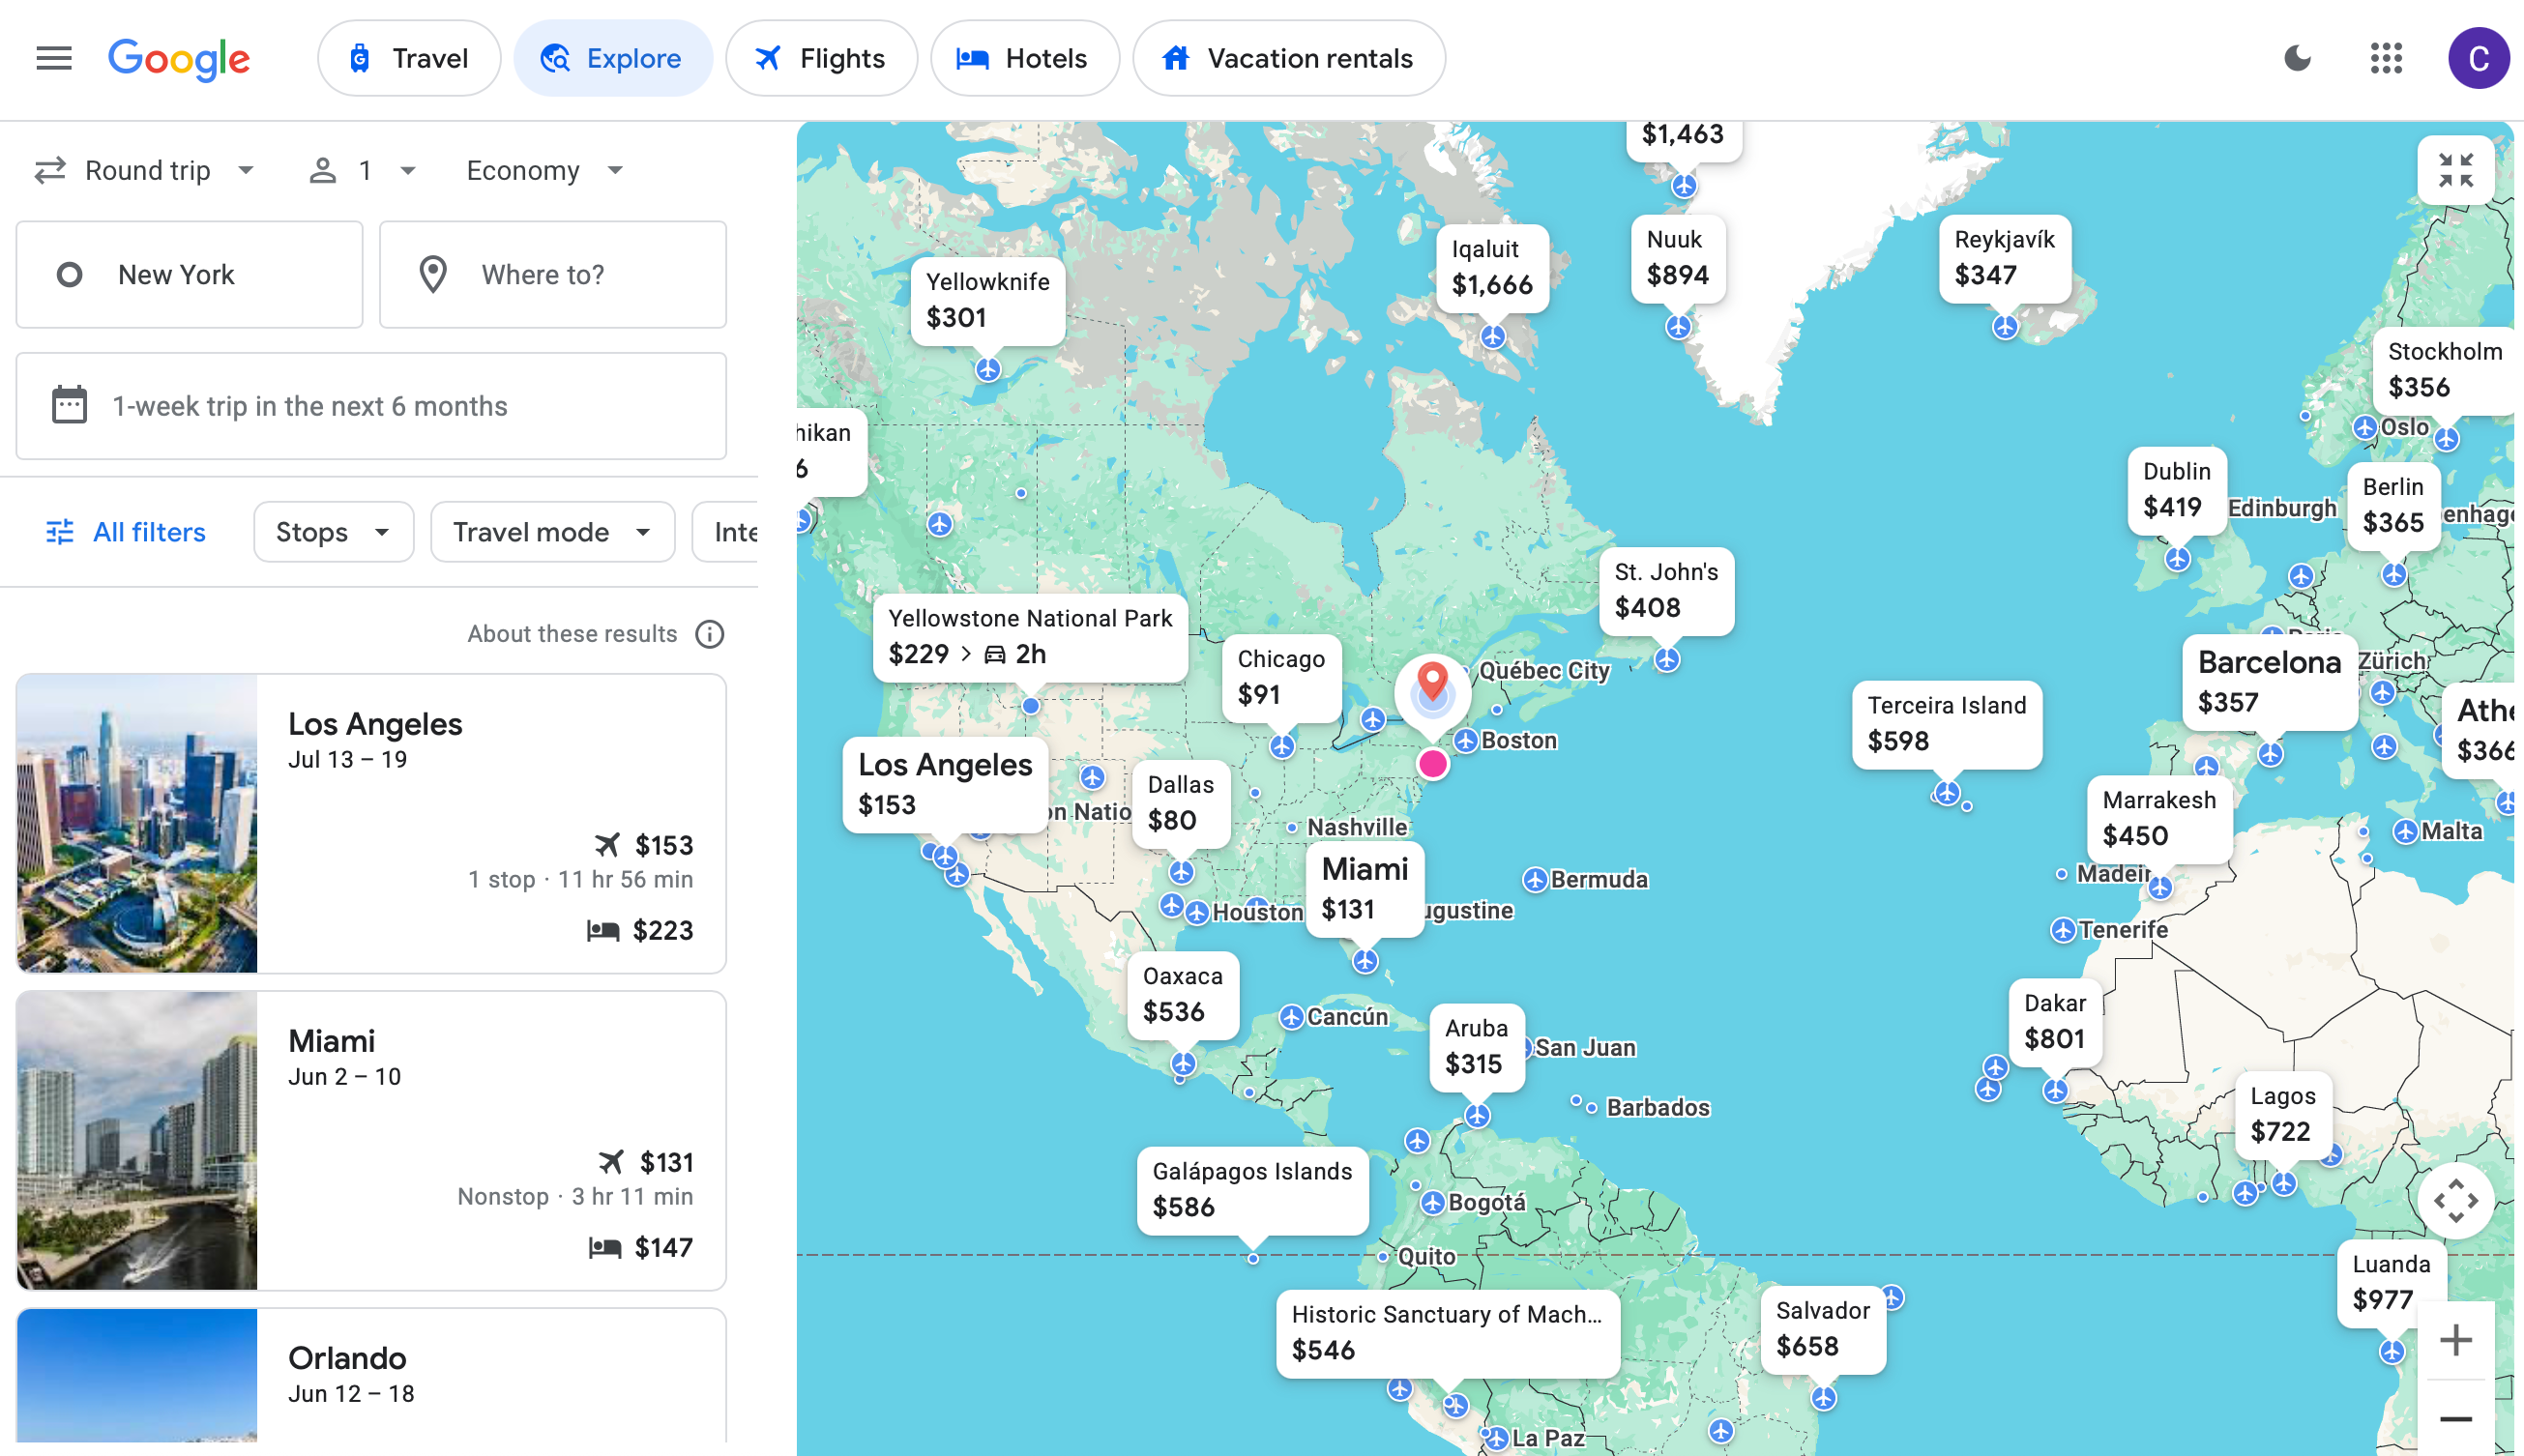
Task: Zoom in using the map plus control
Action: pos(2456,1338)
